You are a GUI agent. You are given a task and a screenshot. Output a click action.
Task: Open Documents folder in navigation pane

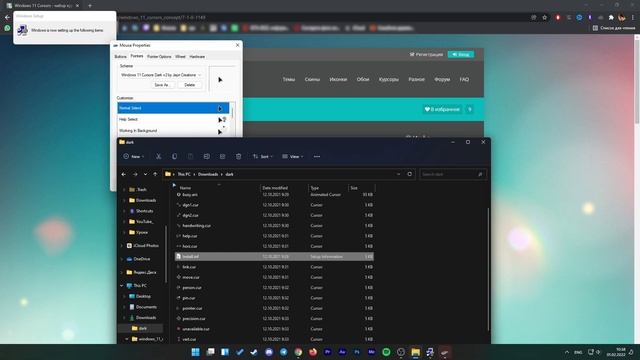146,307
